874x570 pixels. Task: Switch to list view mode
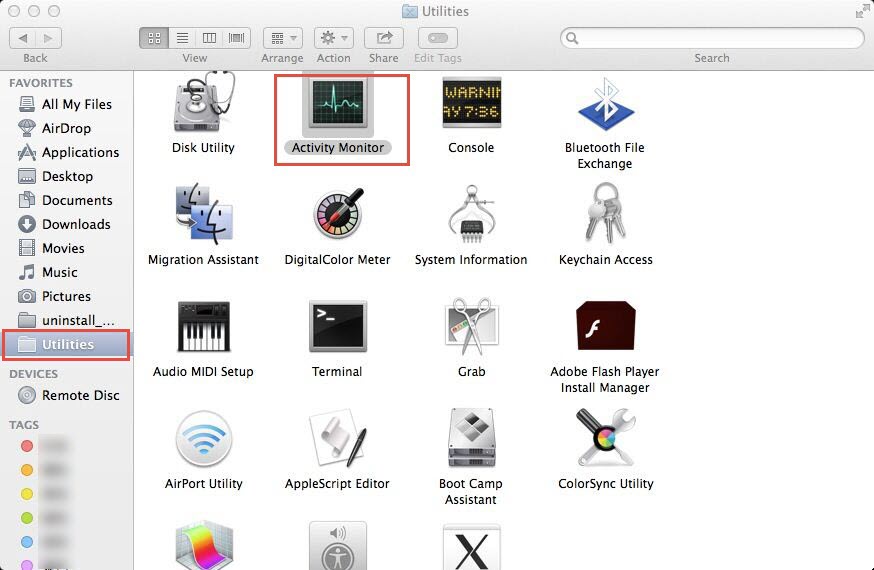(x=182, y=38)
